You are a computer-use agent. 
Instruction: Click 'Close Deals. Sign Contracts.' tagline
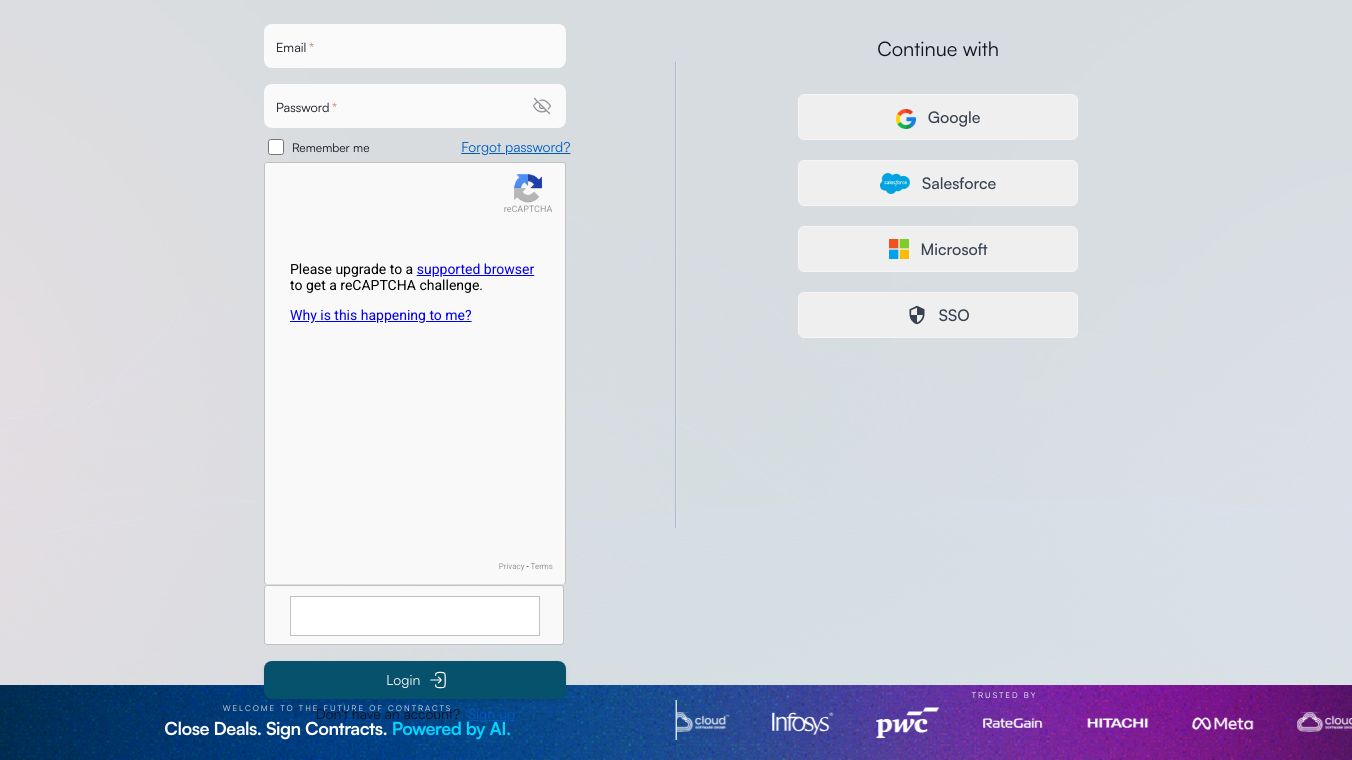[x=275, y=729]
